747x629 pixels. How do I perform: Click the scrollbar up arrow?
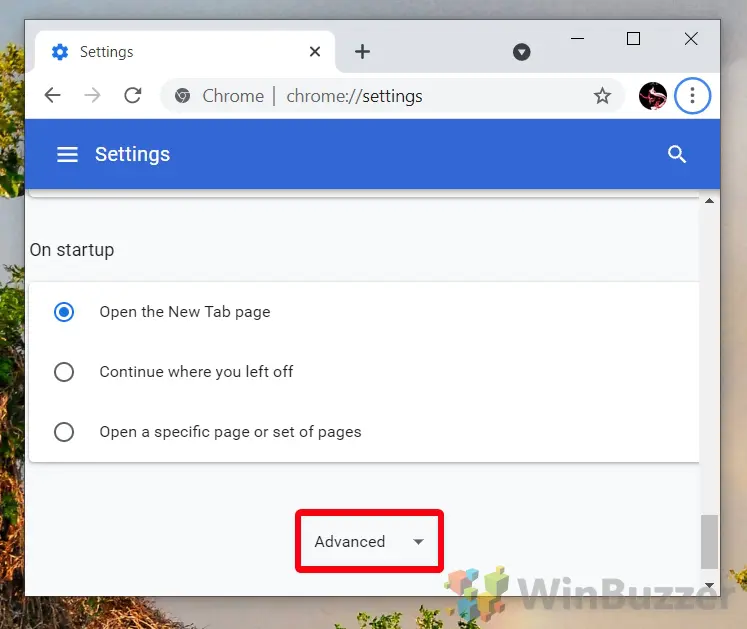(710, 201)
